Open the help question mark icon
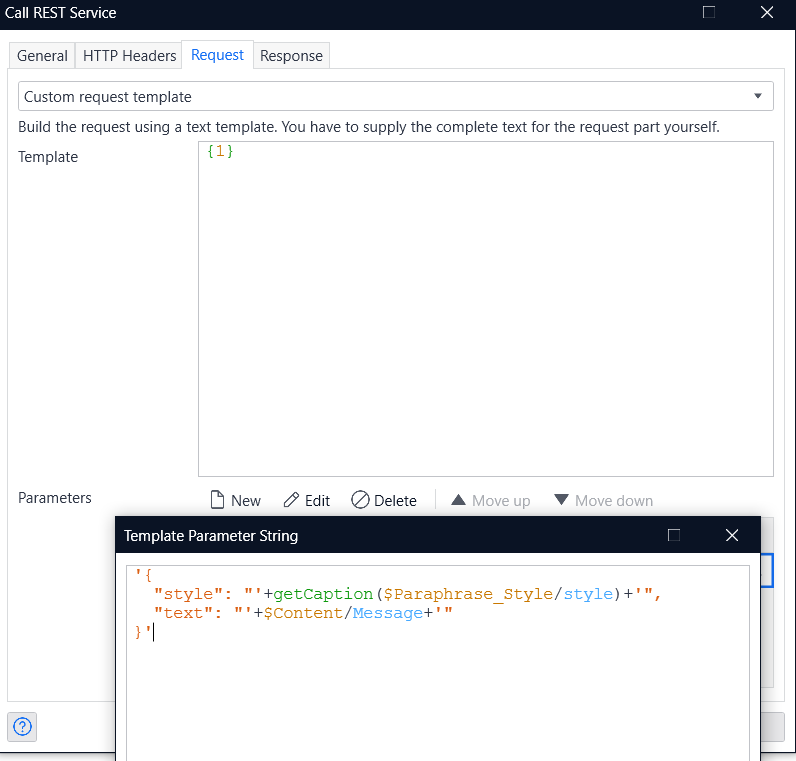Screen dimensions: 796x761 click(x=22, y=726)
